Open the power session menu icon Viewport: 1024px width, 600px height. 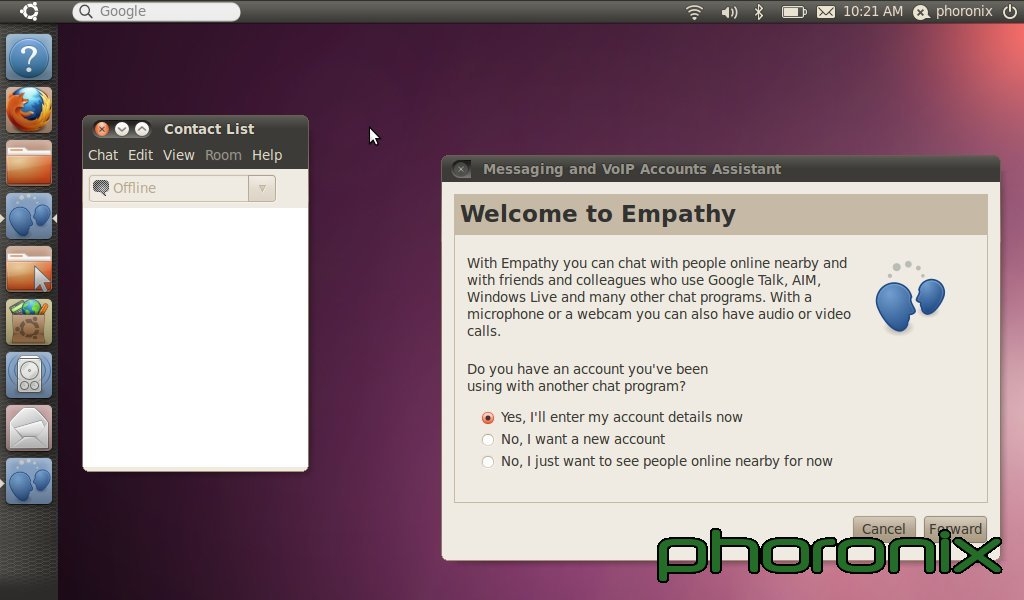(x=1009, y=12)
